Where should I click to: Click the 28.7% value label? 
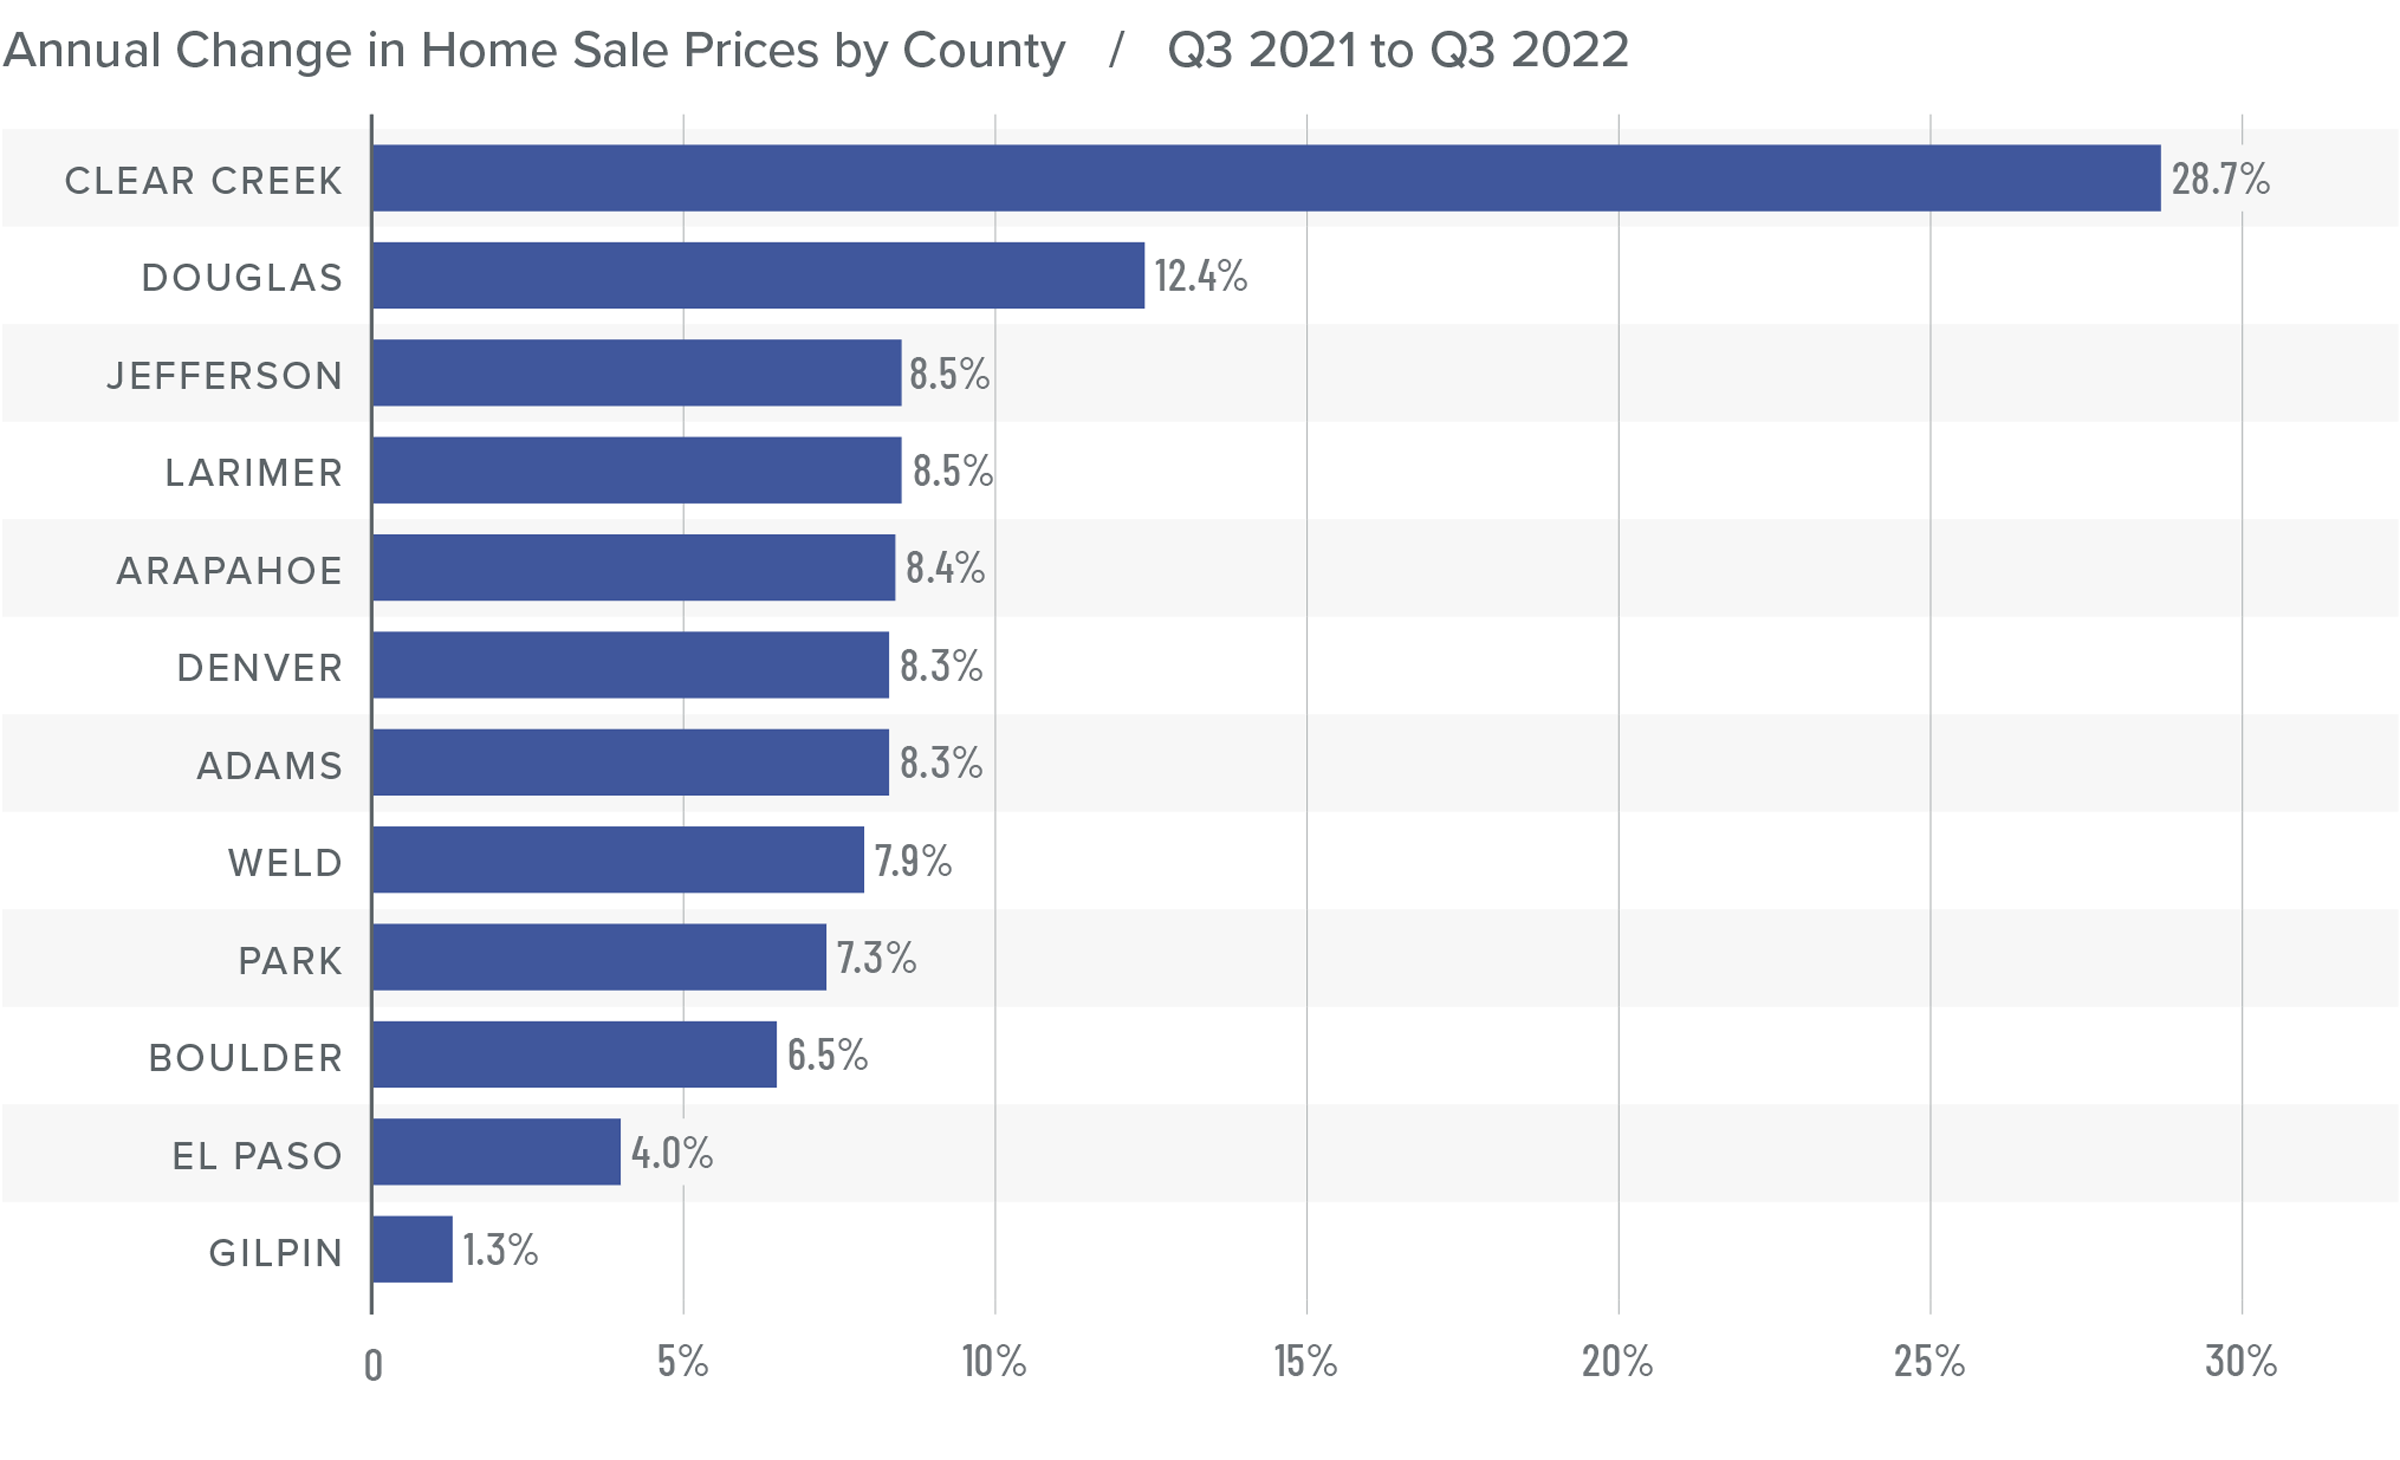click(x=2219, y=179)
